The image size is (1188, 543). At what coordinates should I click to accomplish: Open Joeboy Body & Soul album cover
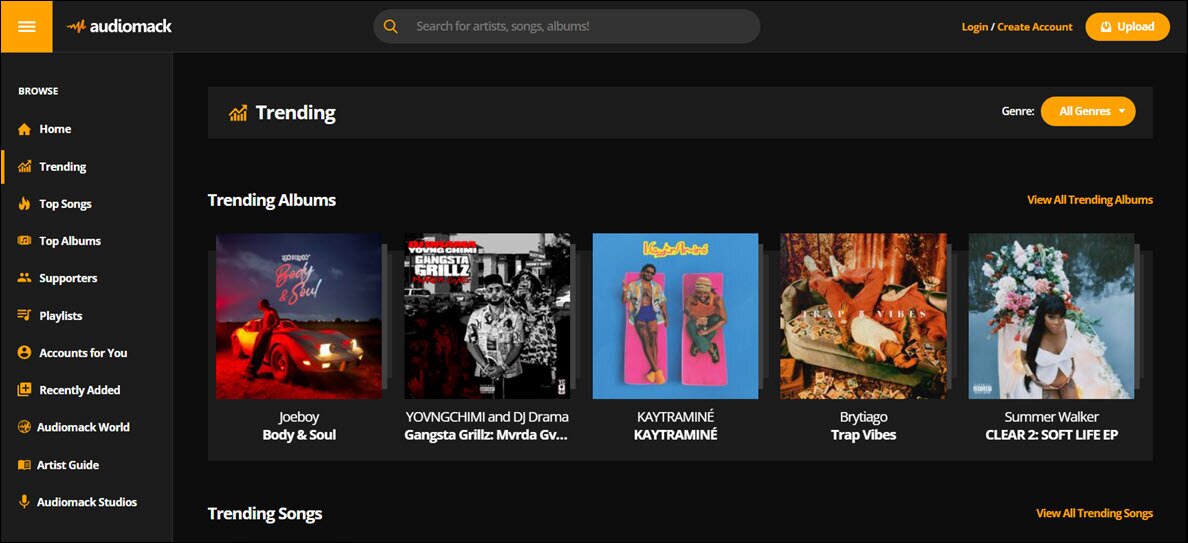click(x=299, y=316)
